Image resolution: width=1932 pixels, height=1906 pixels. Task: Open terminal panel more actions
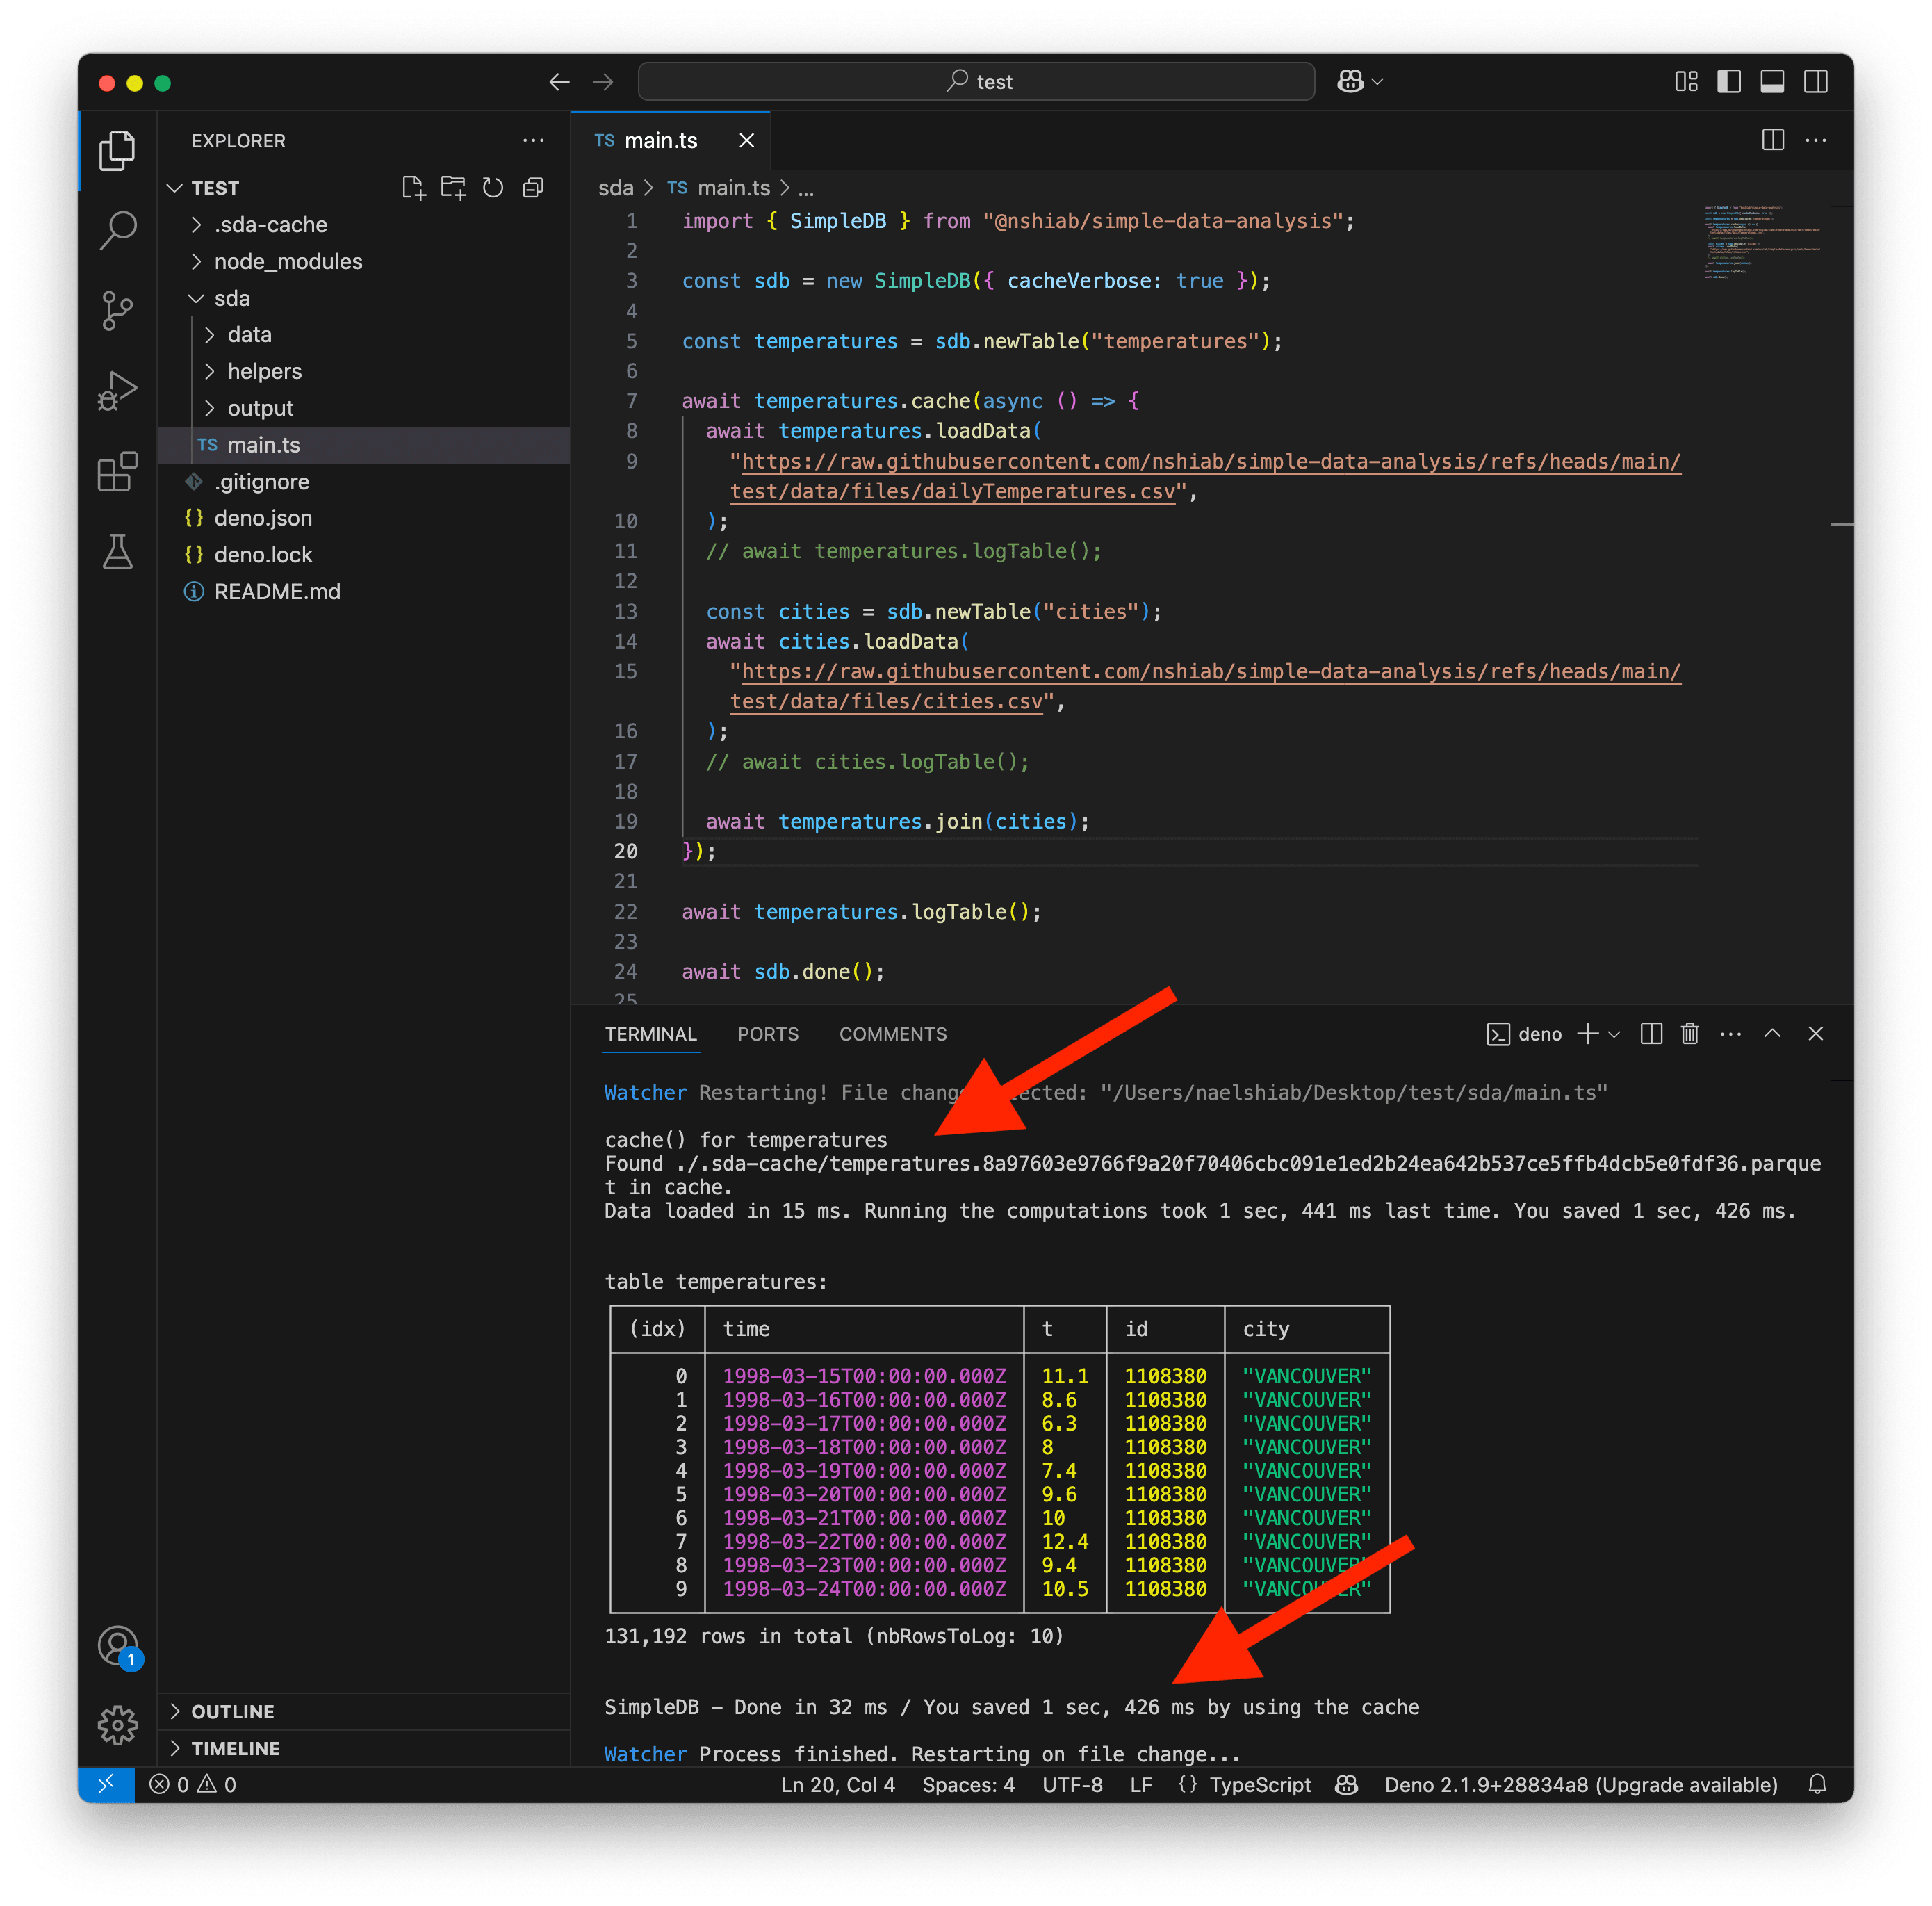[1731, 1034]
